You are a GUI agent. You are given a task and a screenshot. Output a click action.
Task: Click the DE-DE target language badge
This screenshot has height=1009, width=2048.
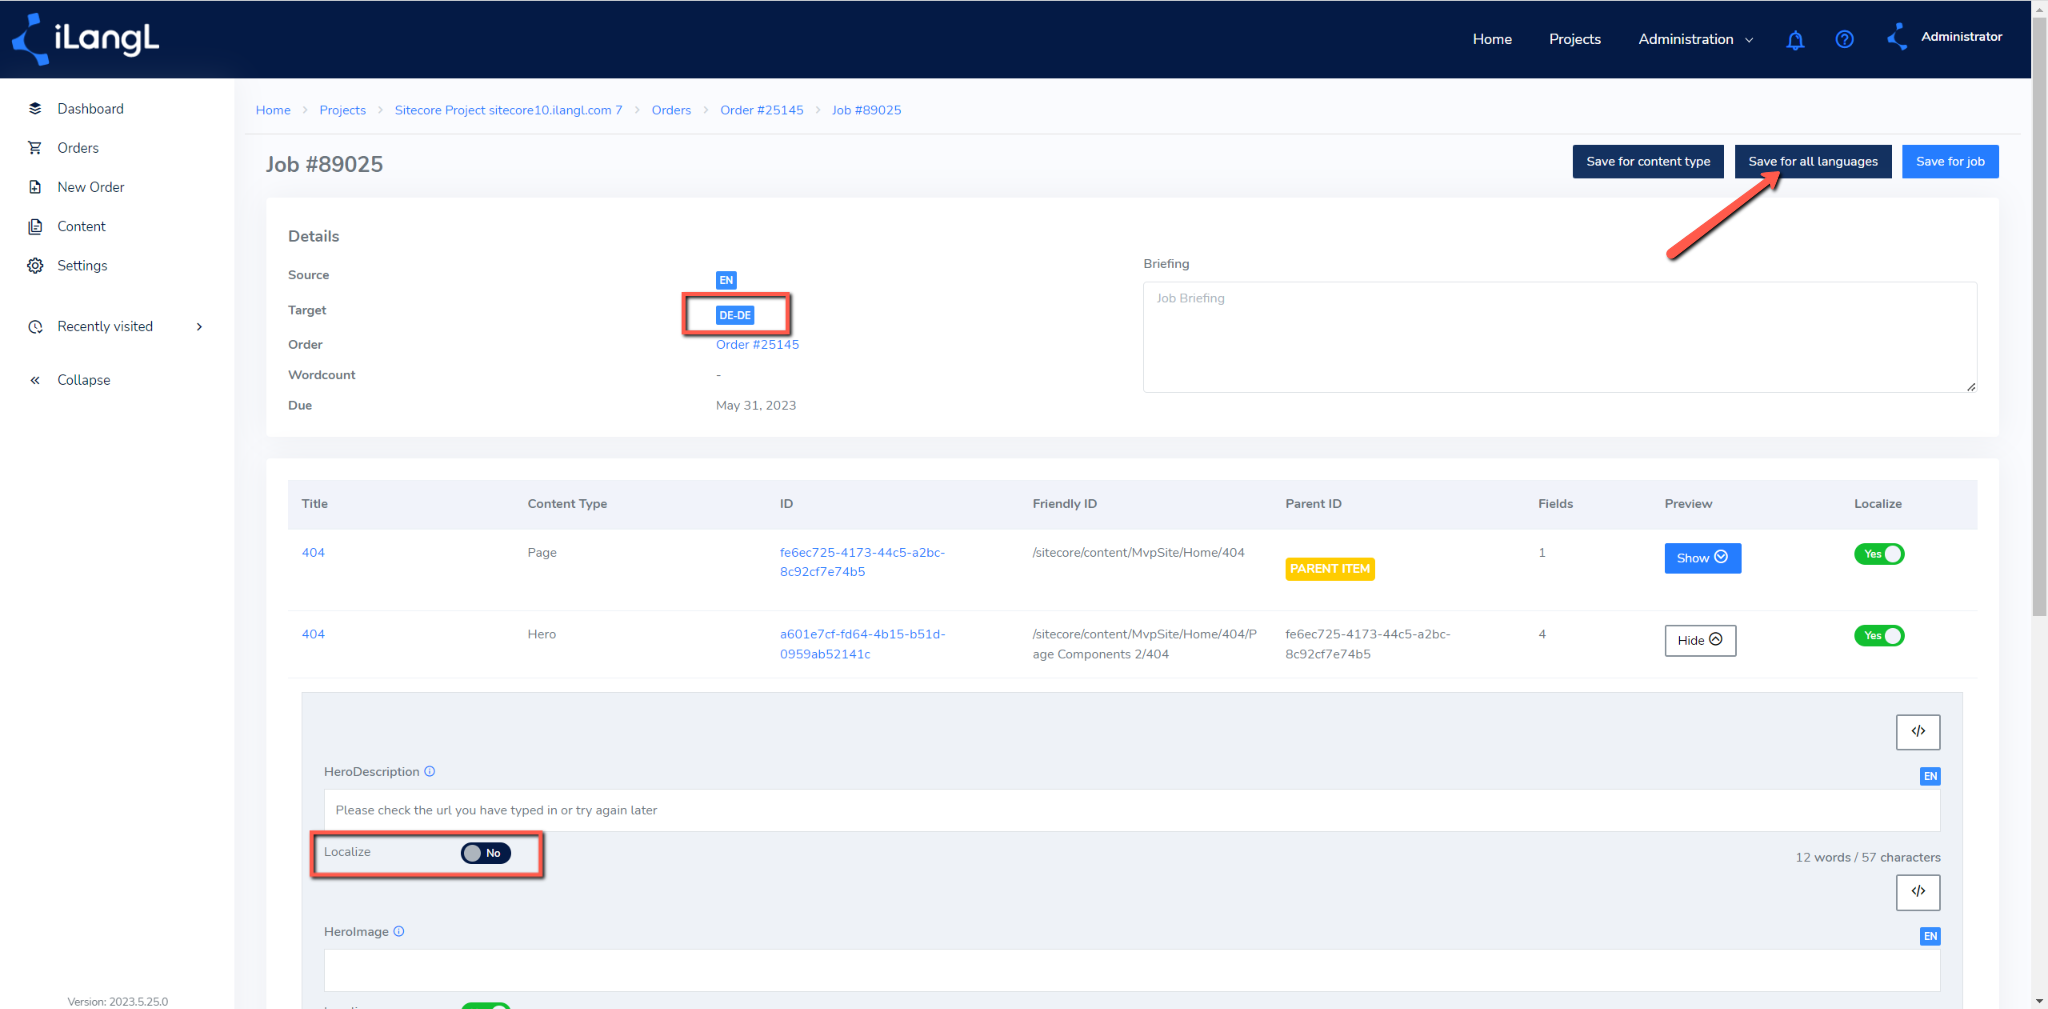click(x=735, y=315)
